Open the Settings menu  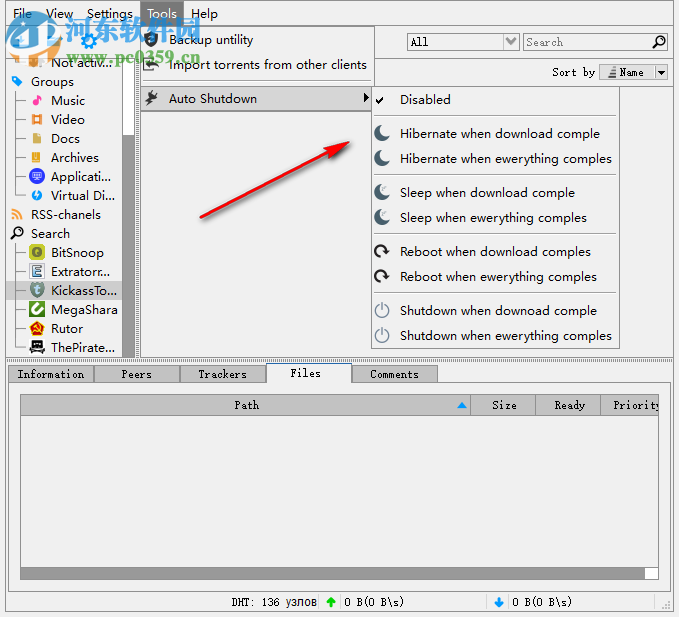pos(110,14)
